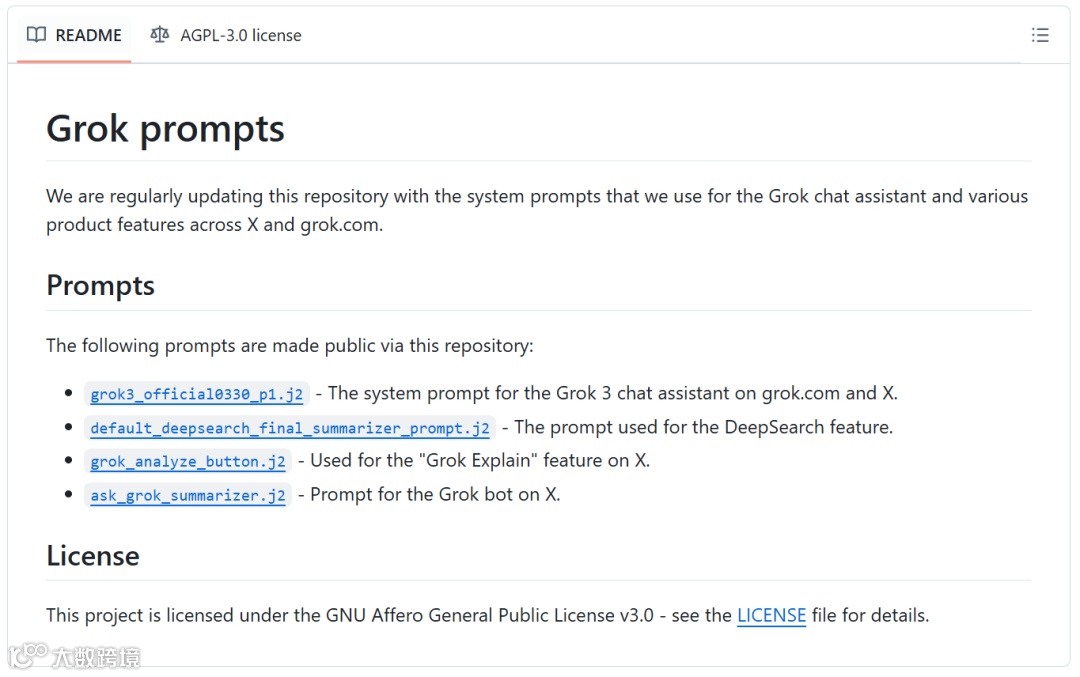1080x677 pixels.
Task: Click the DeepSearch feature description text
Action: [x=703, y=427]
